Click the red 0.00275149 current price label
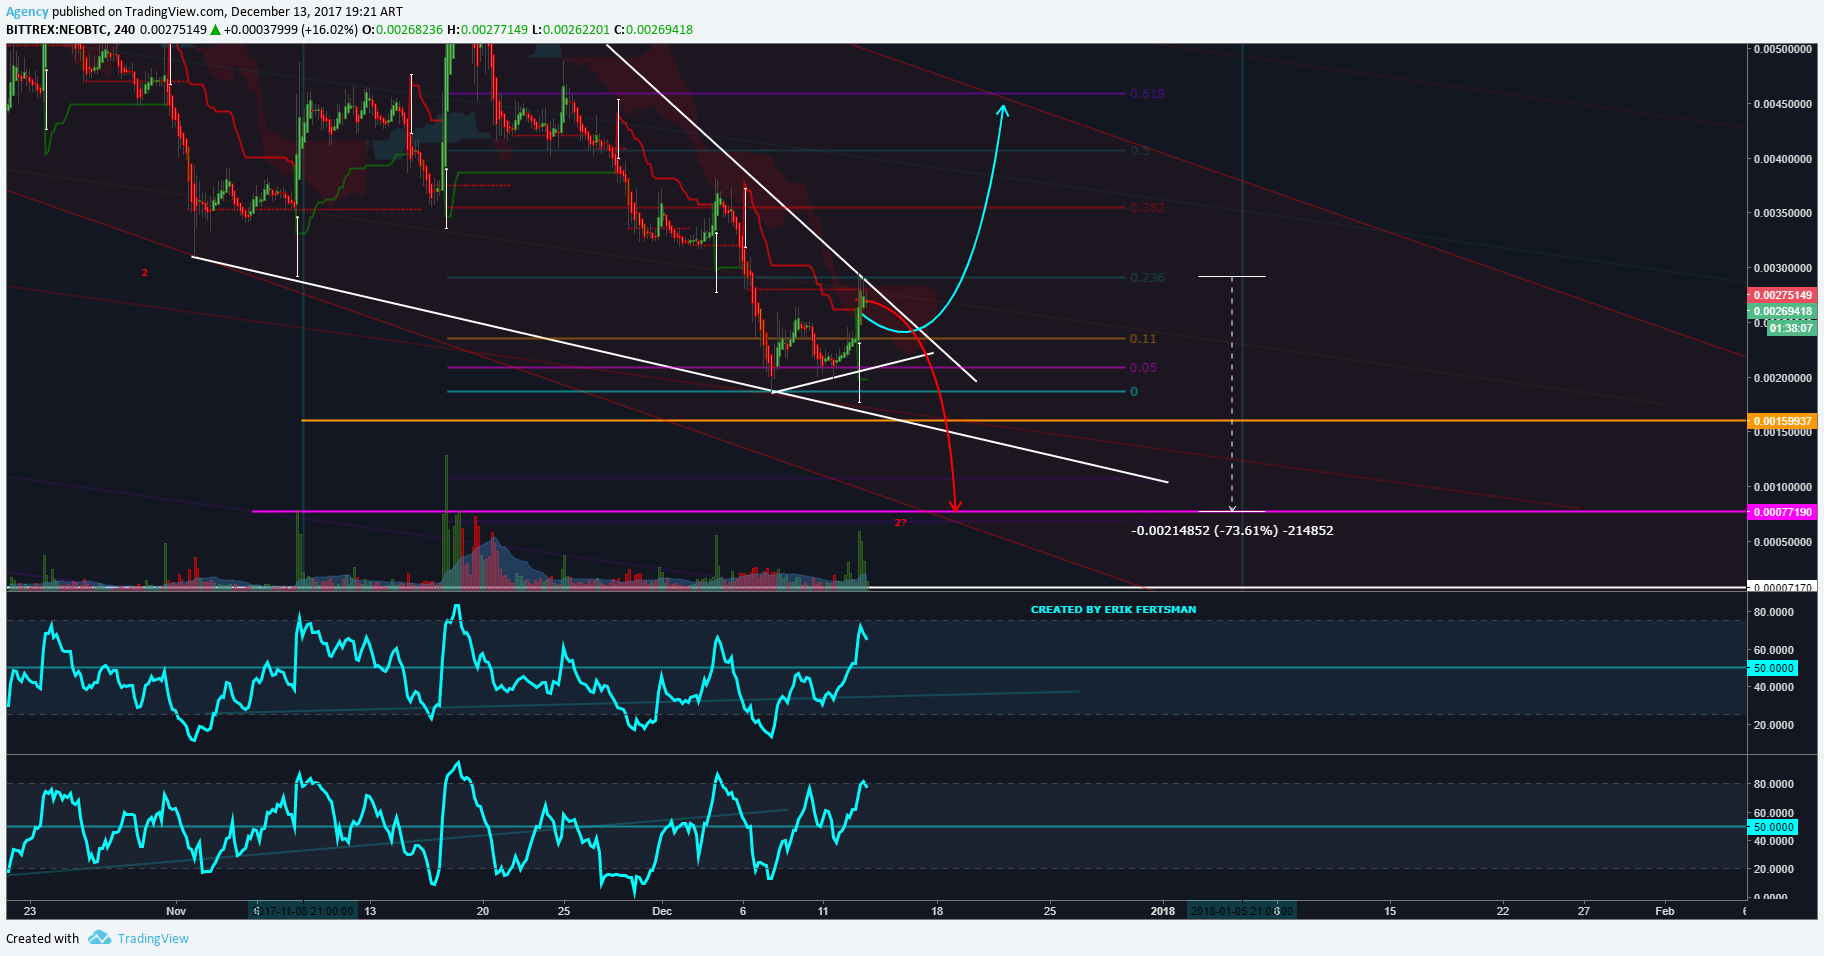 (x=1782, y=295)
